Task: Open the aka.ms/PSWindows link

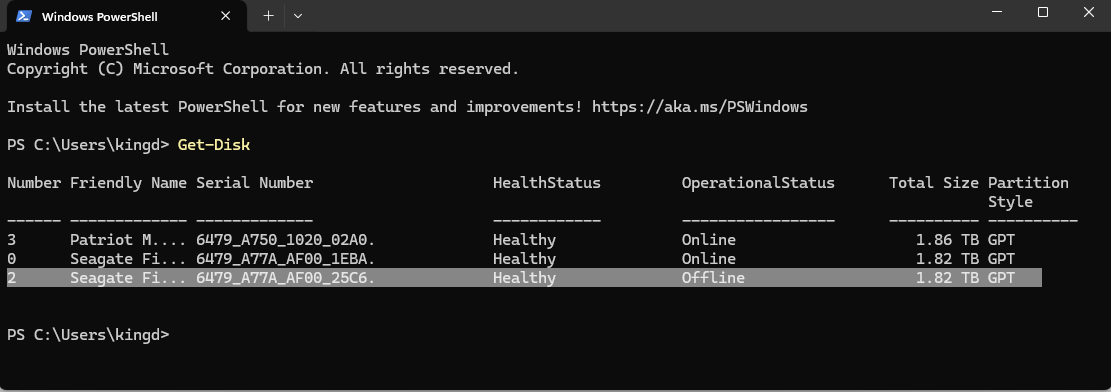Action: pos(699,108)
